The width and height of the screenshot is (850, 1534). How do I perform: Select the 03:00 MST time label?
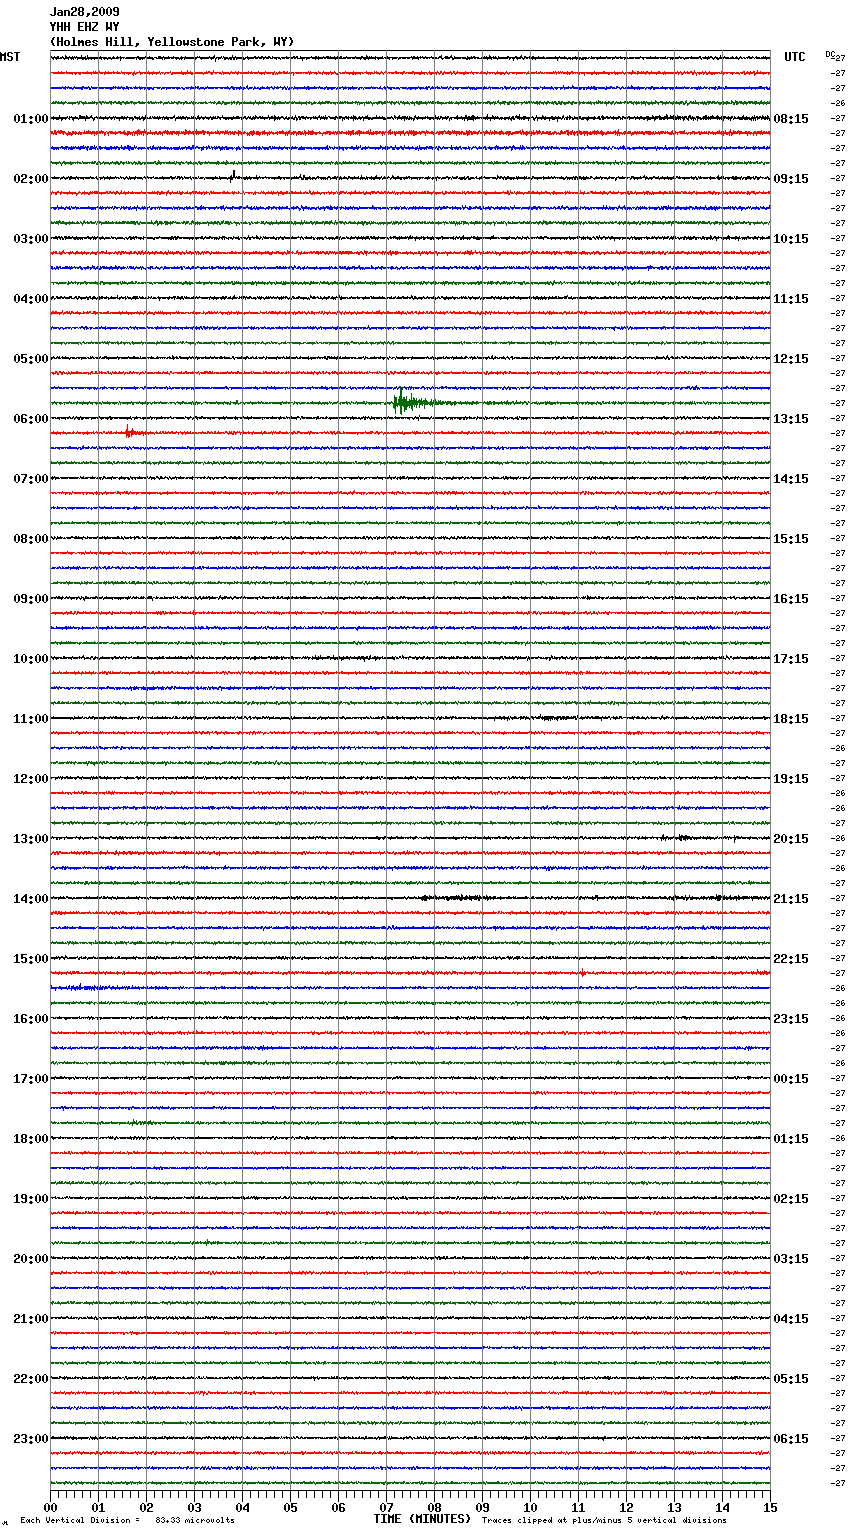tap(30, 239)
